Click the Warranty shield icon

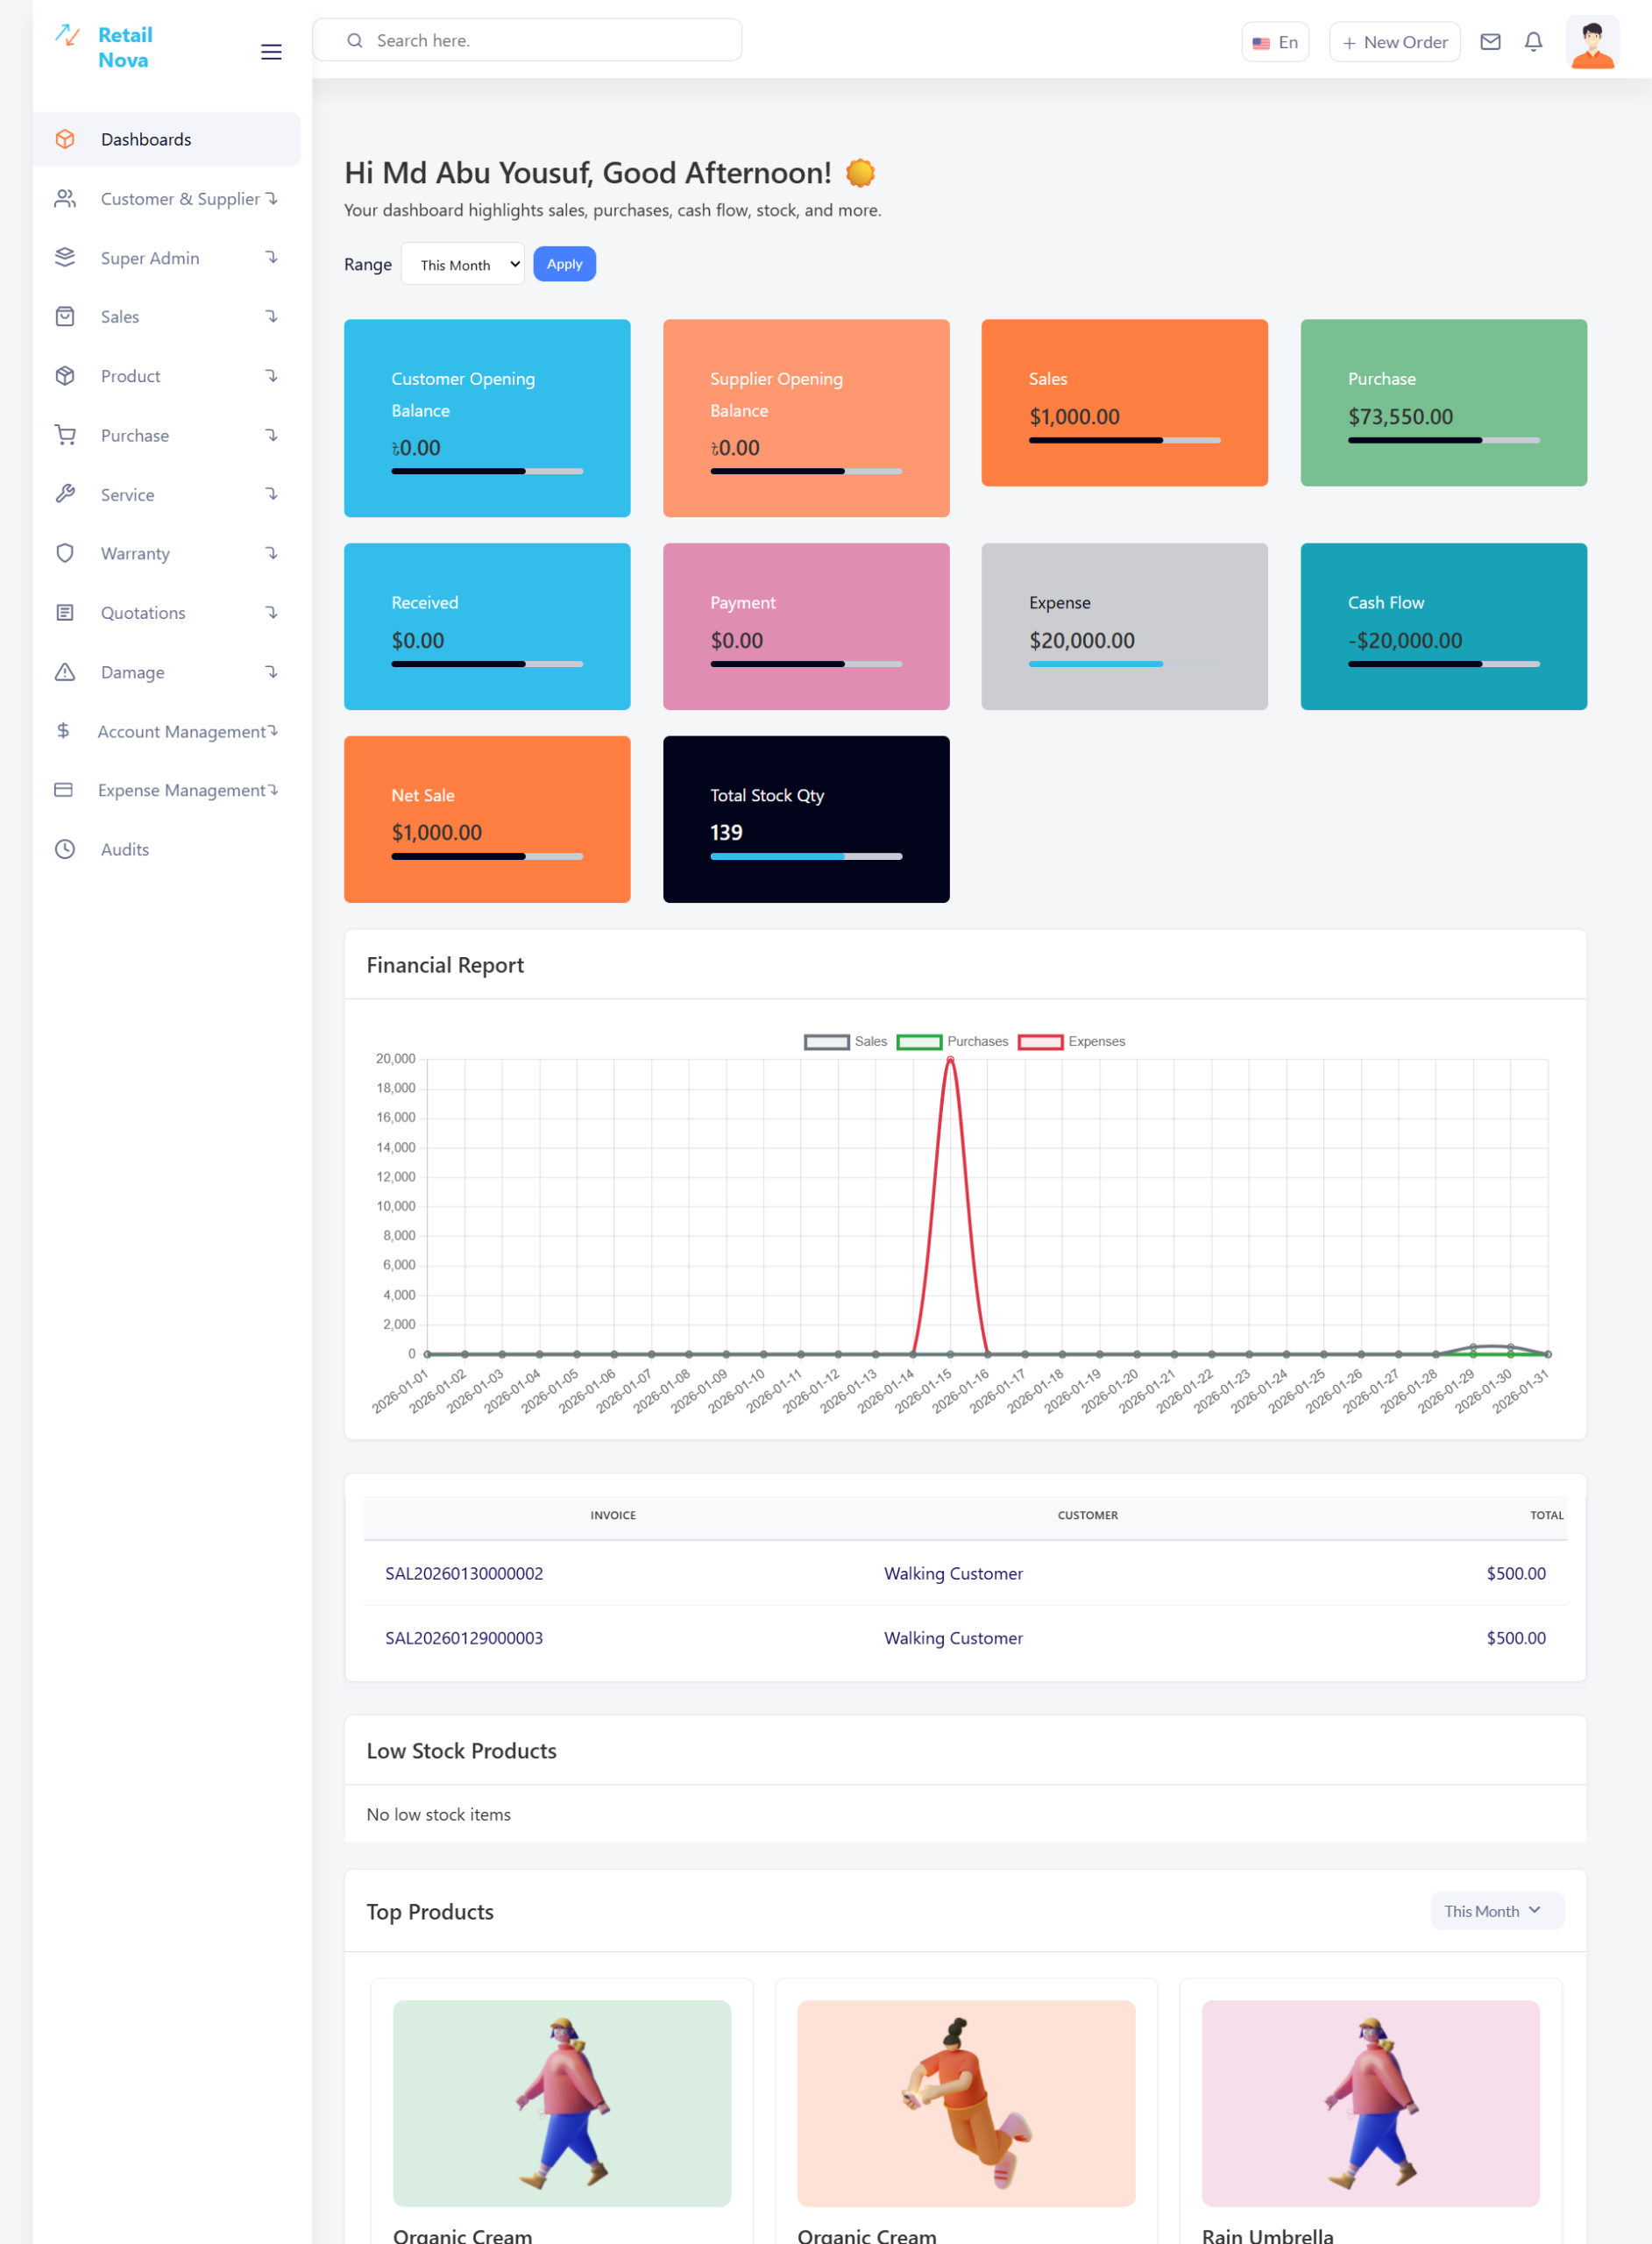coord(65,553)
